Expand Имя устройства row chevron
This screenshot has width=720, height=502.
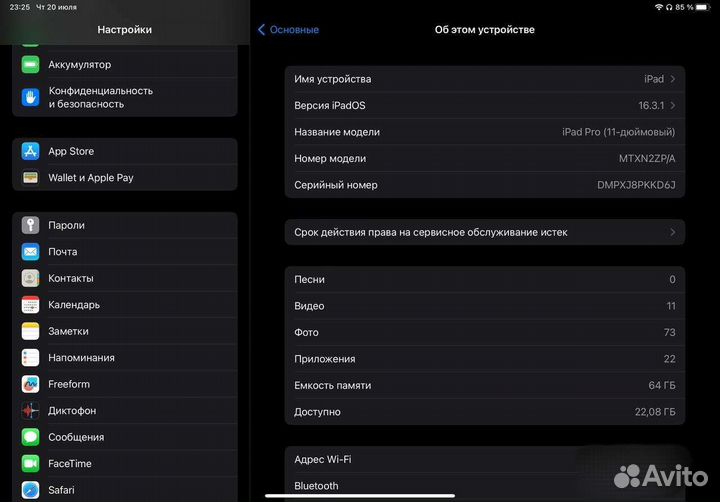pyautogui.click(x=673, y=79)
